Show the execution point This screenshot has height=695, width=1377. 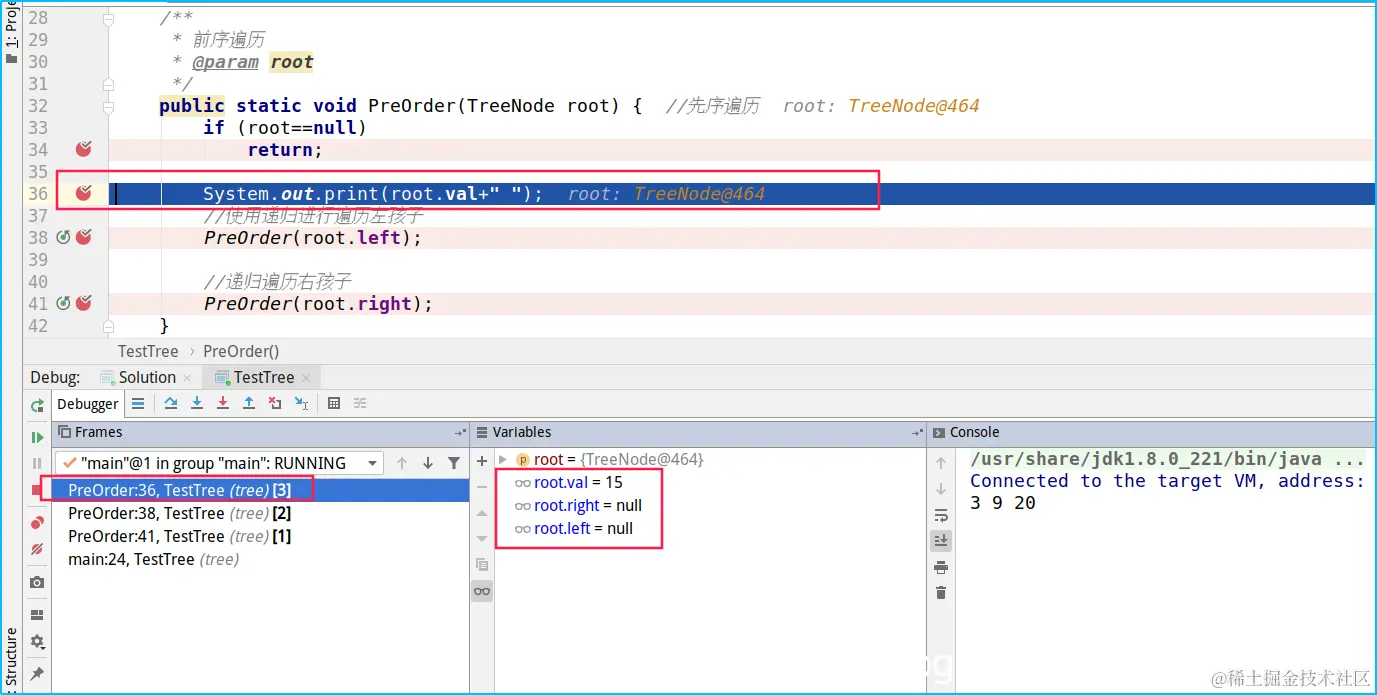click(138, 403)
